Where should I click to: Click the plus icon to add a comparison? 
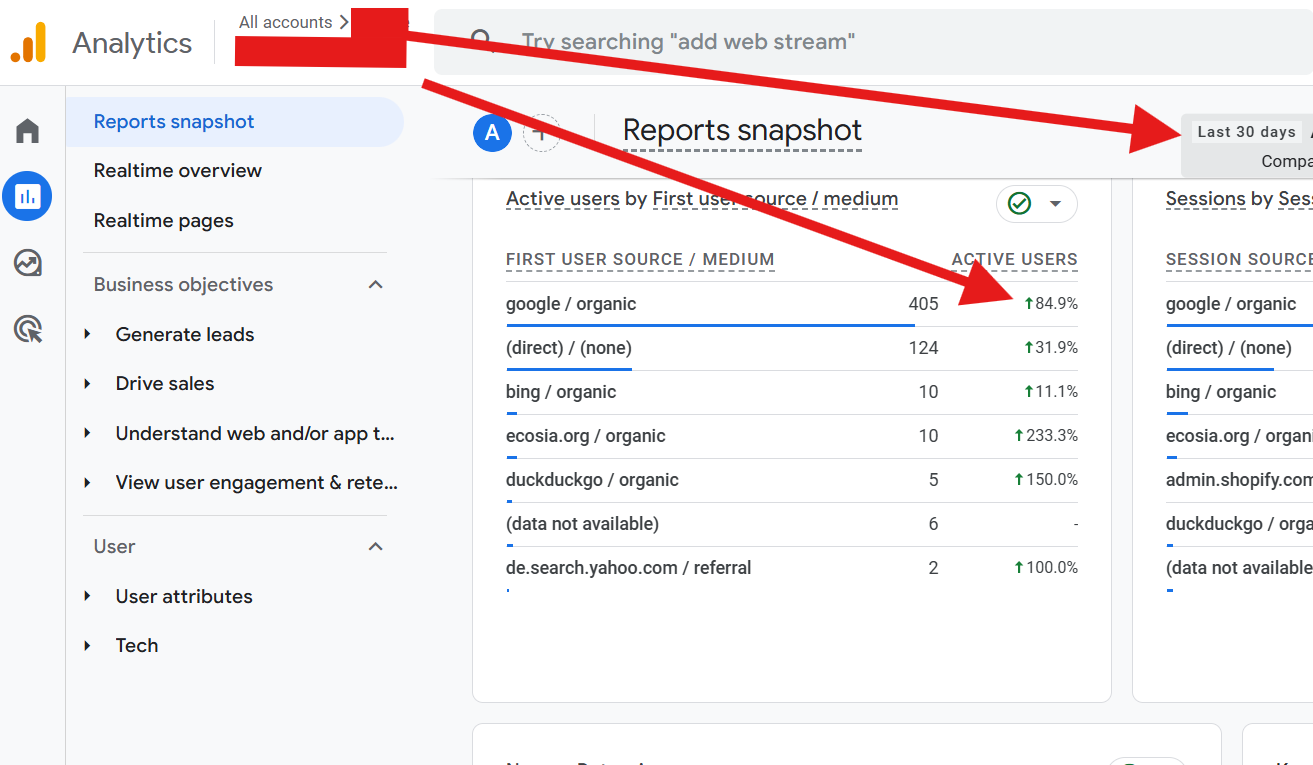coord(541,132)
